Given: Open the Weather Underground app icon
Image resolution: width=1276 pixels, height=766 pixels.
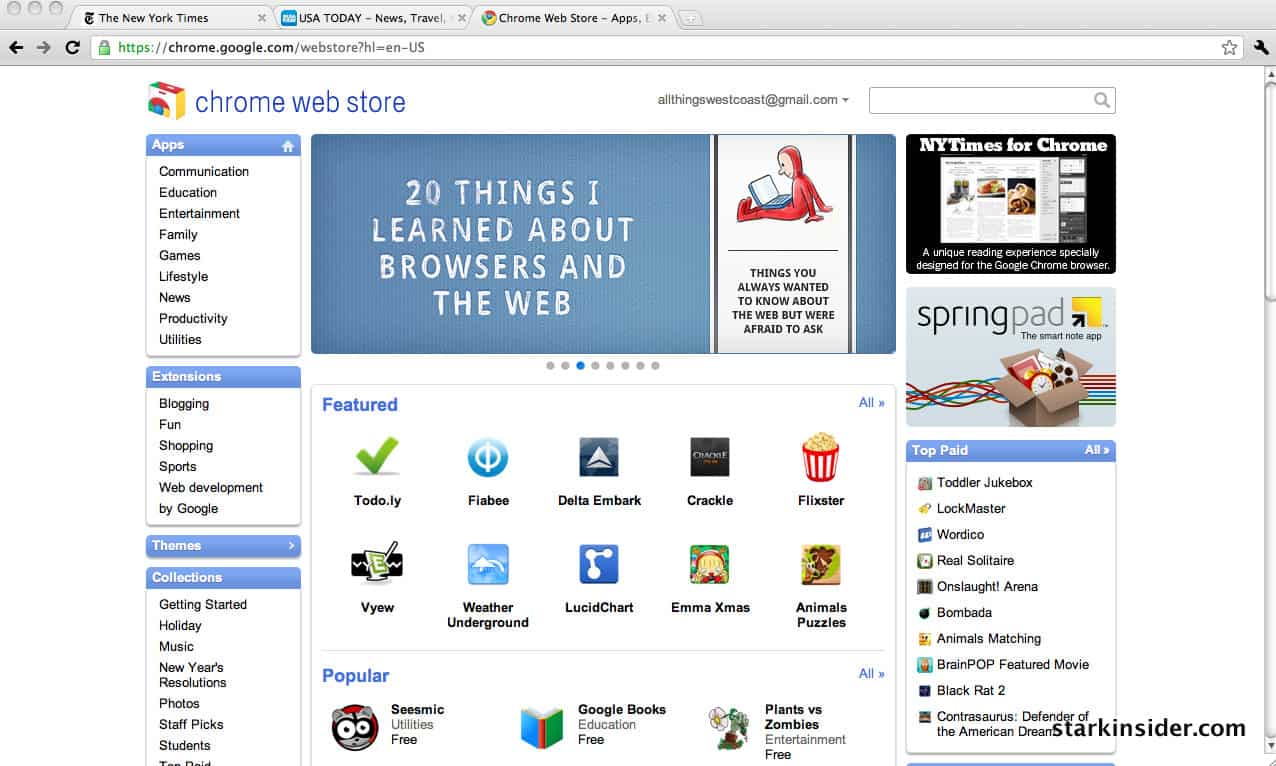Looking at the screenshot, I should tap(488, 565).
